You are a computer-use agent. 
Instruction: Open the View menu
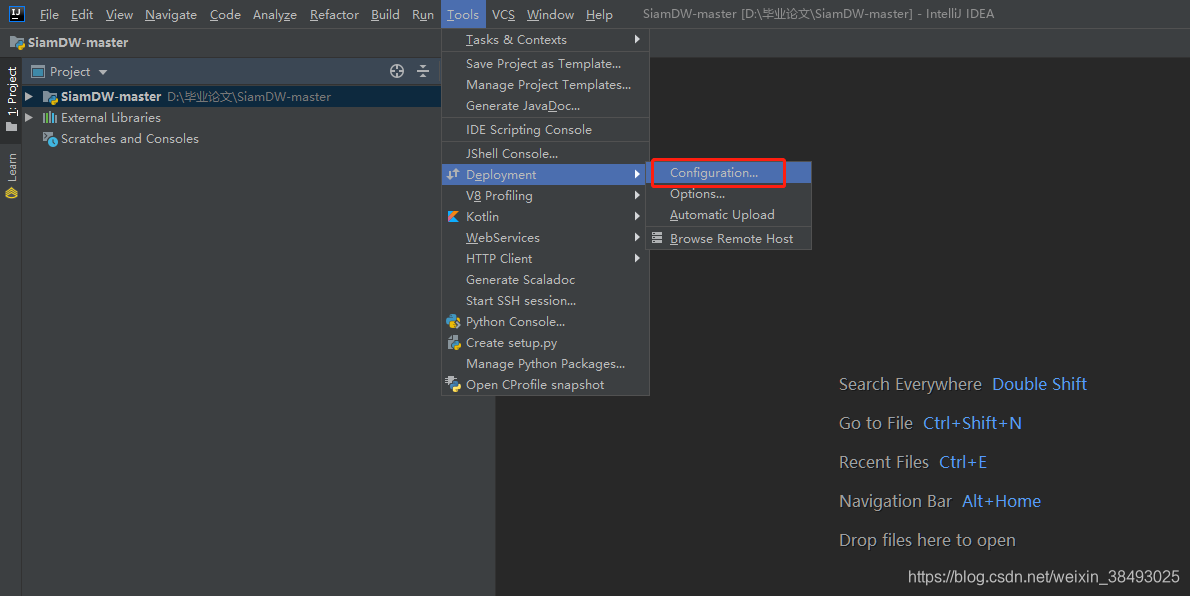tap(119, 14)
